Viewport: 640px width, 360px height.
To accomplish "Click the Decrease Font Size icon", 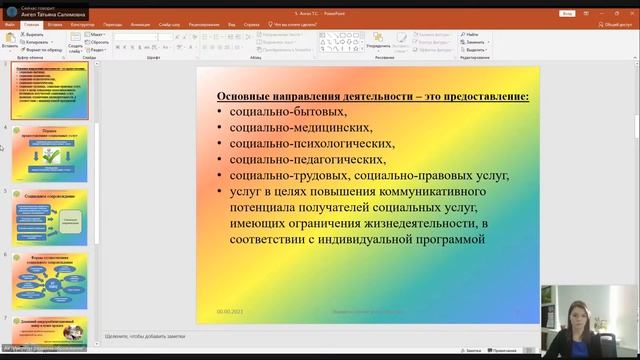I will [185, 37].
